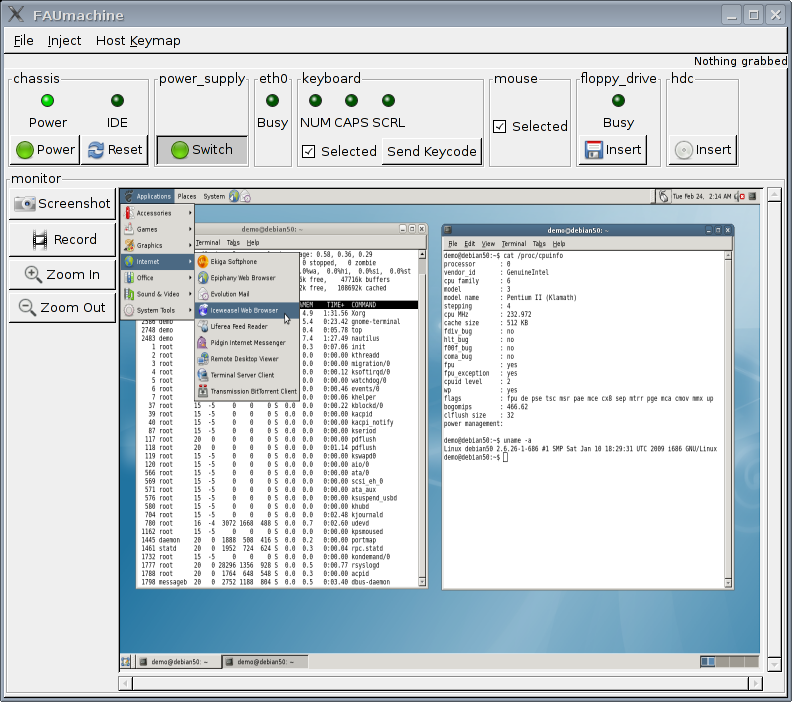This screenshot has height=702, width=792.
Task: Open the Host Keymap menu
Action: point(138,40)
